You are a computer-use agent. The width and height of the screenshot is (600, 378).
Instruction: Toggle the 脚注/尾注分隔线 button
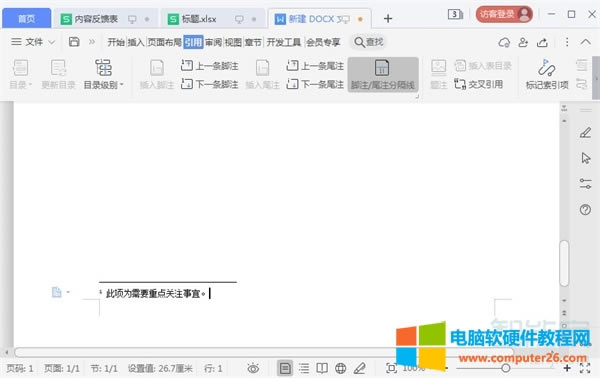pos(383,75)
